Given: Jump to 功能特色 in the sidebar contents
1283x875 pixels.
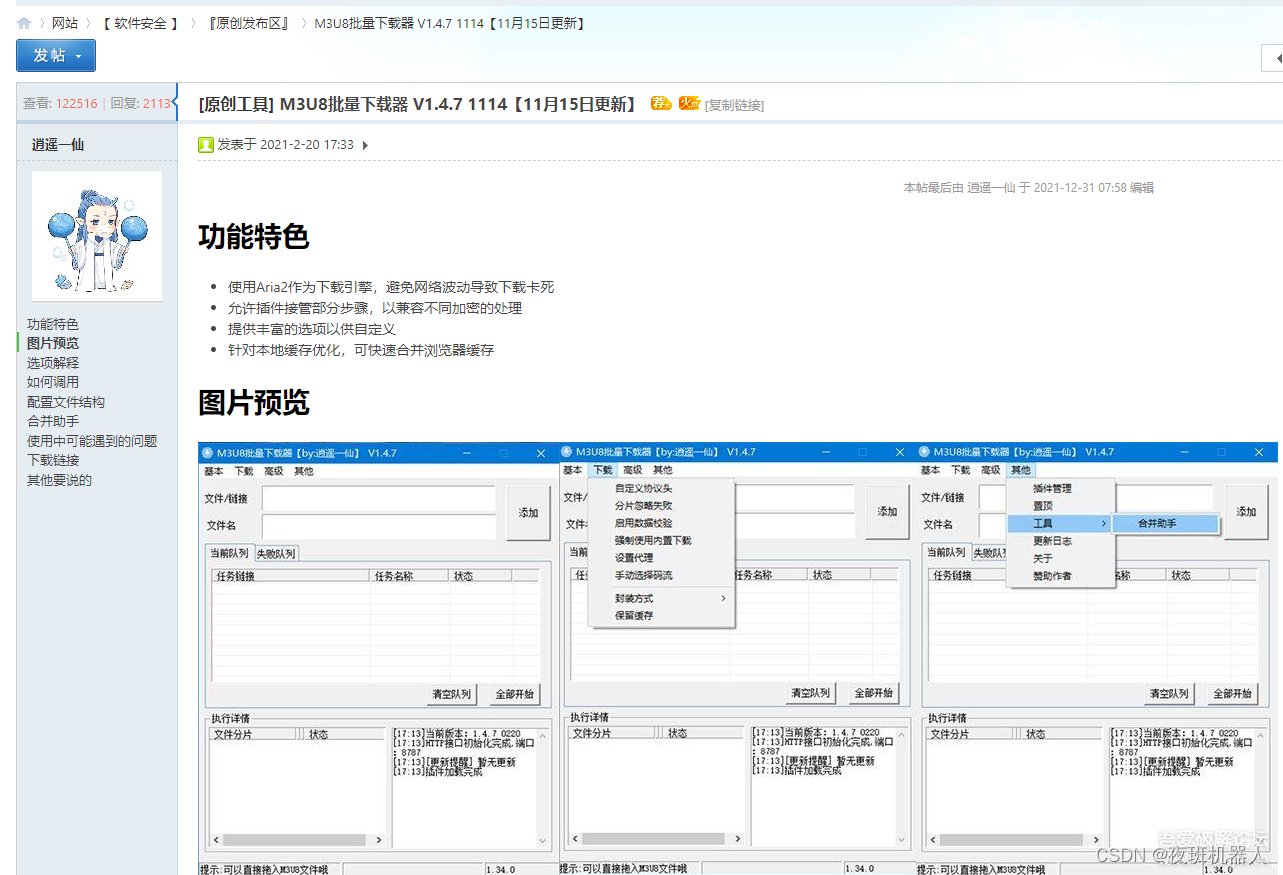Looking at the screenshot, I should pos(53,324).
